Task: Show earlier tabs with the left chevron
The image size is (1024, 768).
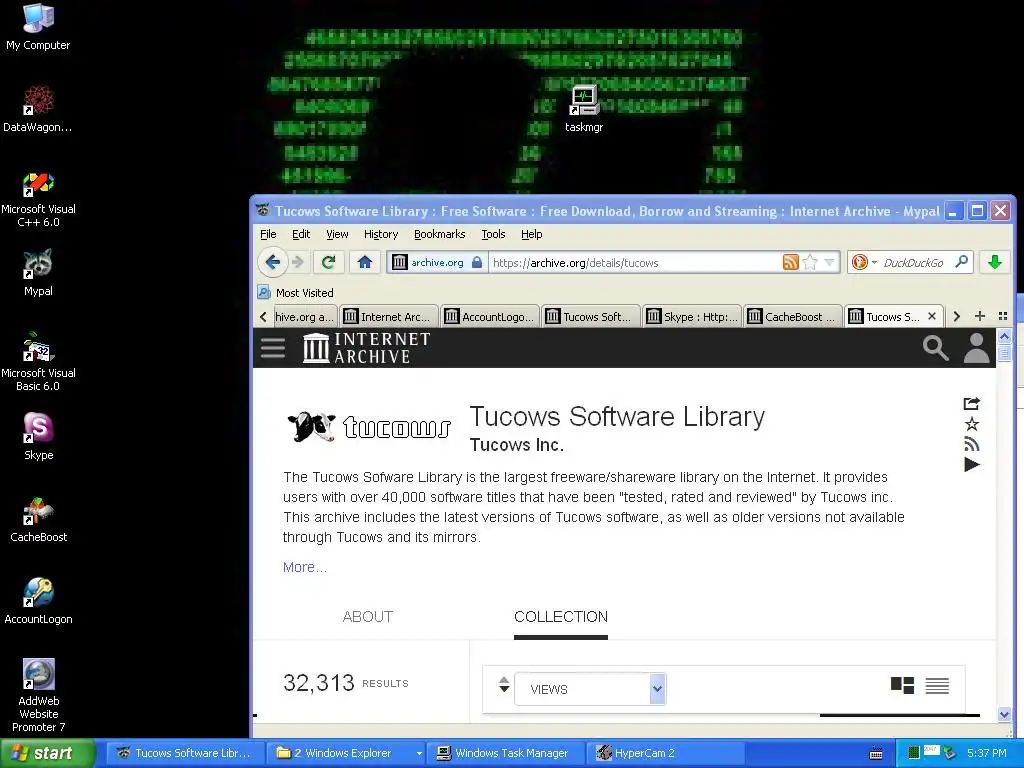Action: [x=263, y=317]
